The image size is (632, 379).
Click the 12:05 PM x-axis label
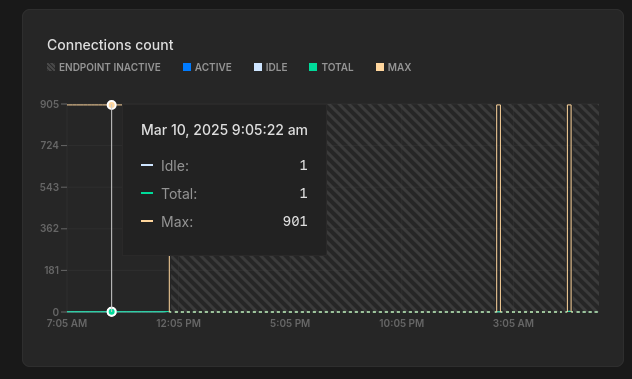click(179, 323)
